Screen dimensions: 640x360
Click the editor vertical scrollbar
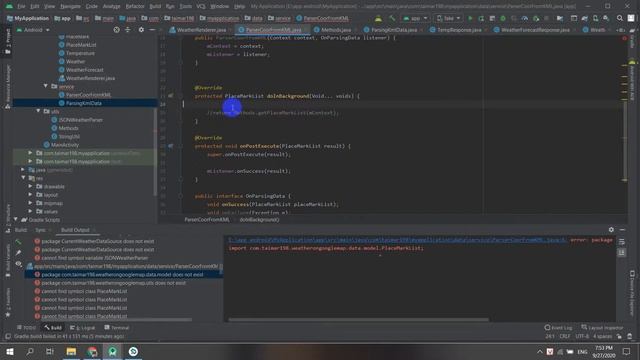coord(624,141)
